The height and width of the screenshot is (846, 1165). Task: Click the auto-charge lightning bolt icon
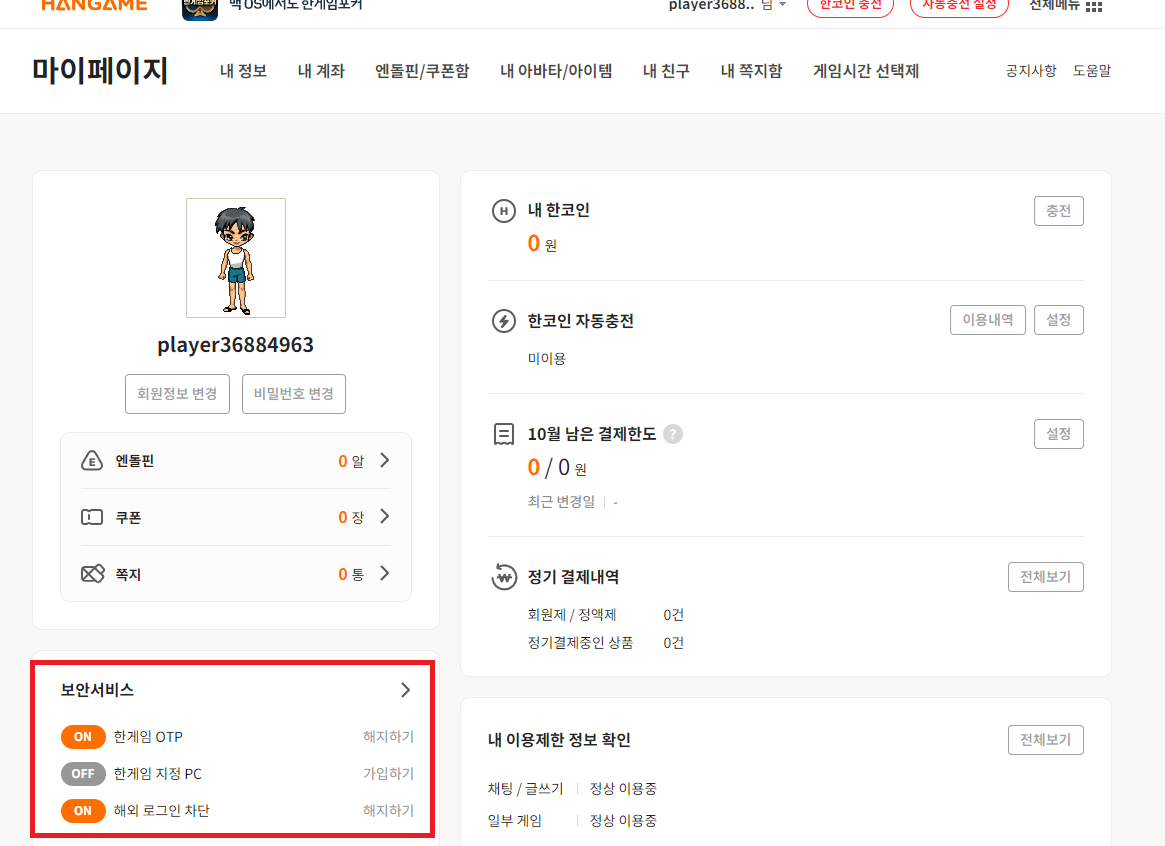click(x=504, y=322)
